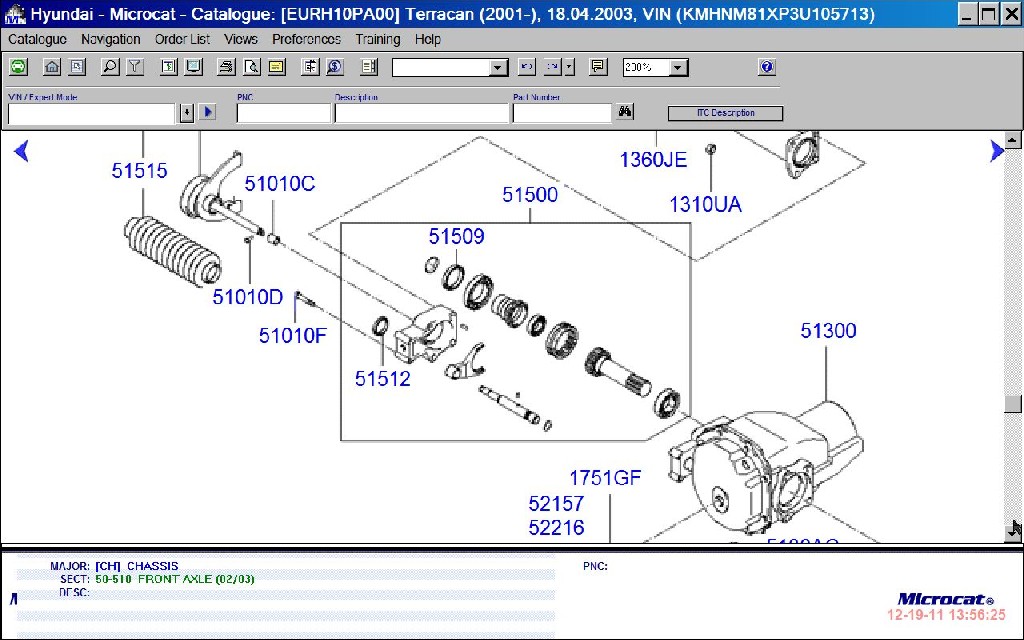Select part callout 51509

456,236
